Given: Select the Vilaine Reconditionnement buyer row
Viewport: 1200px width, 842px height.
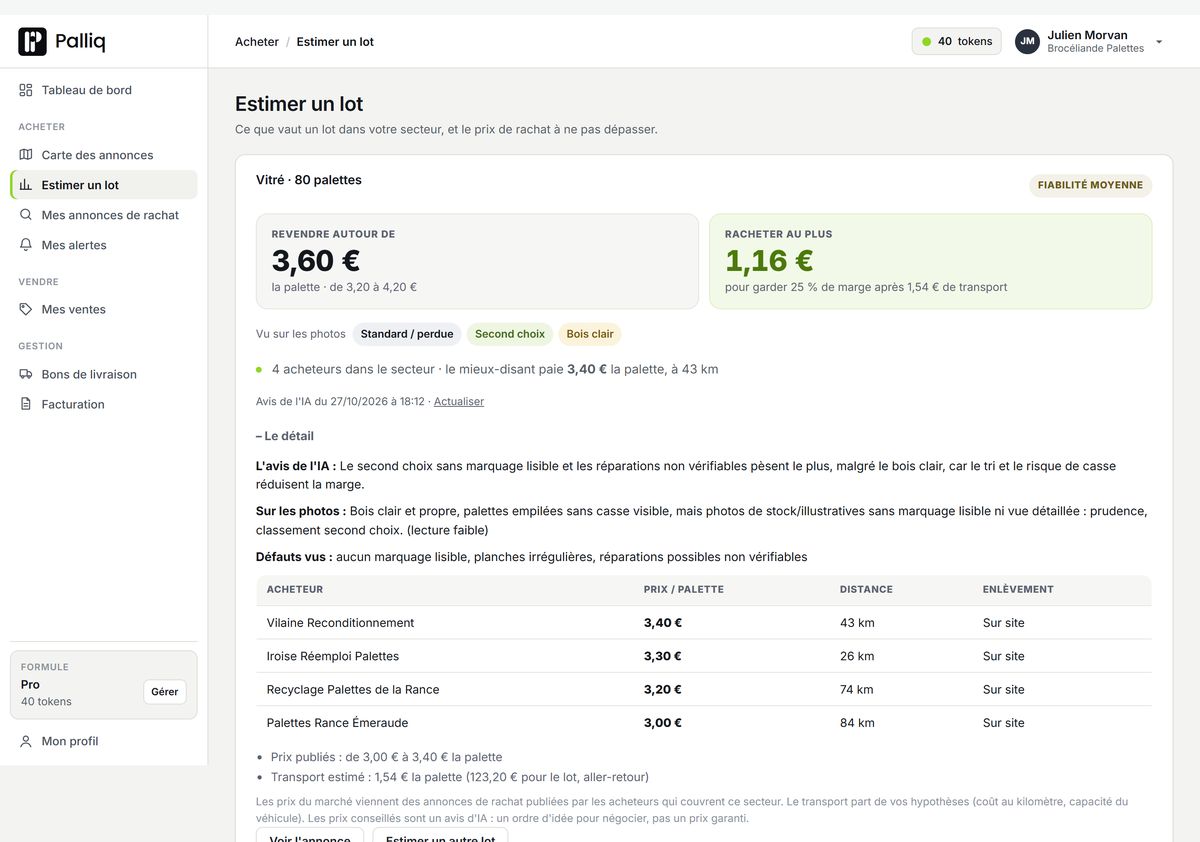Looking at the screenshot, I should 704,623.
